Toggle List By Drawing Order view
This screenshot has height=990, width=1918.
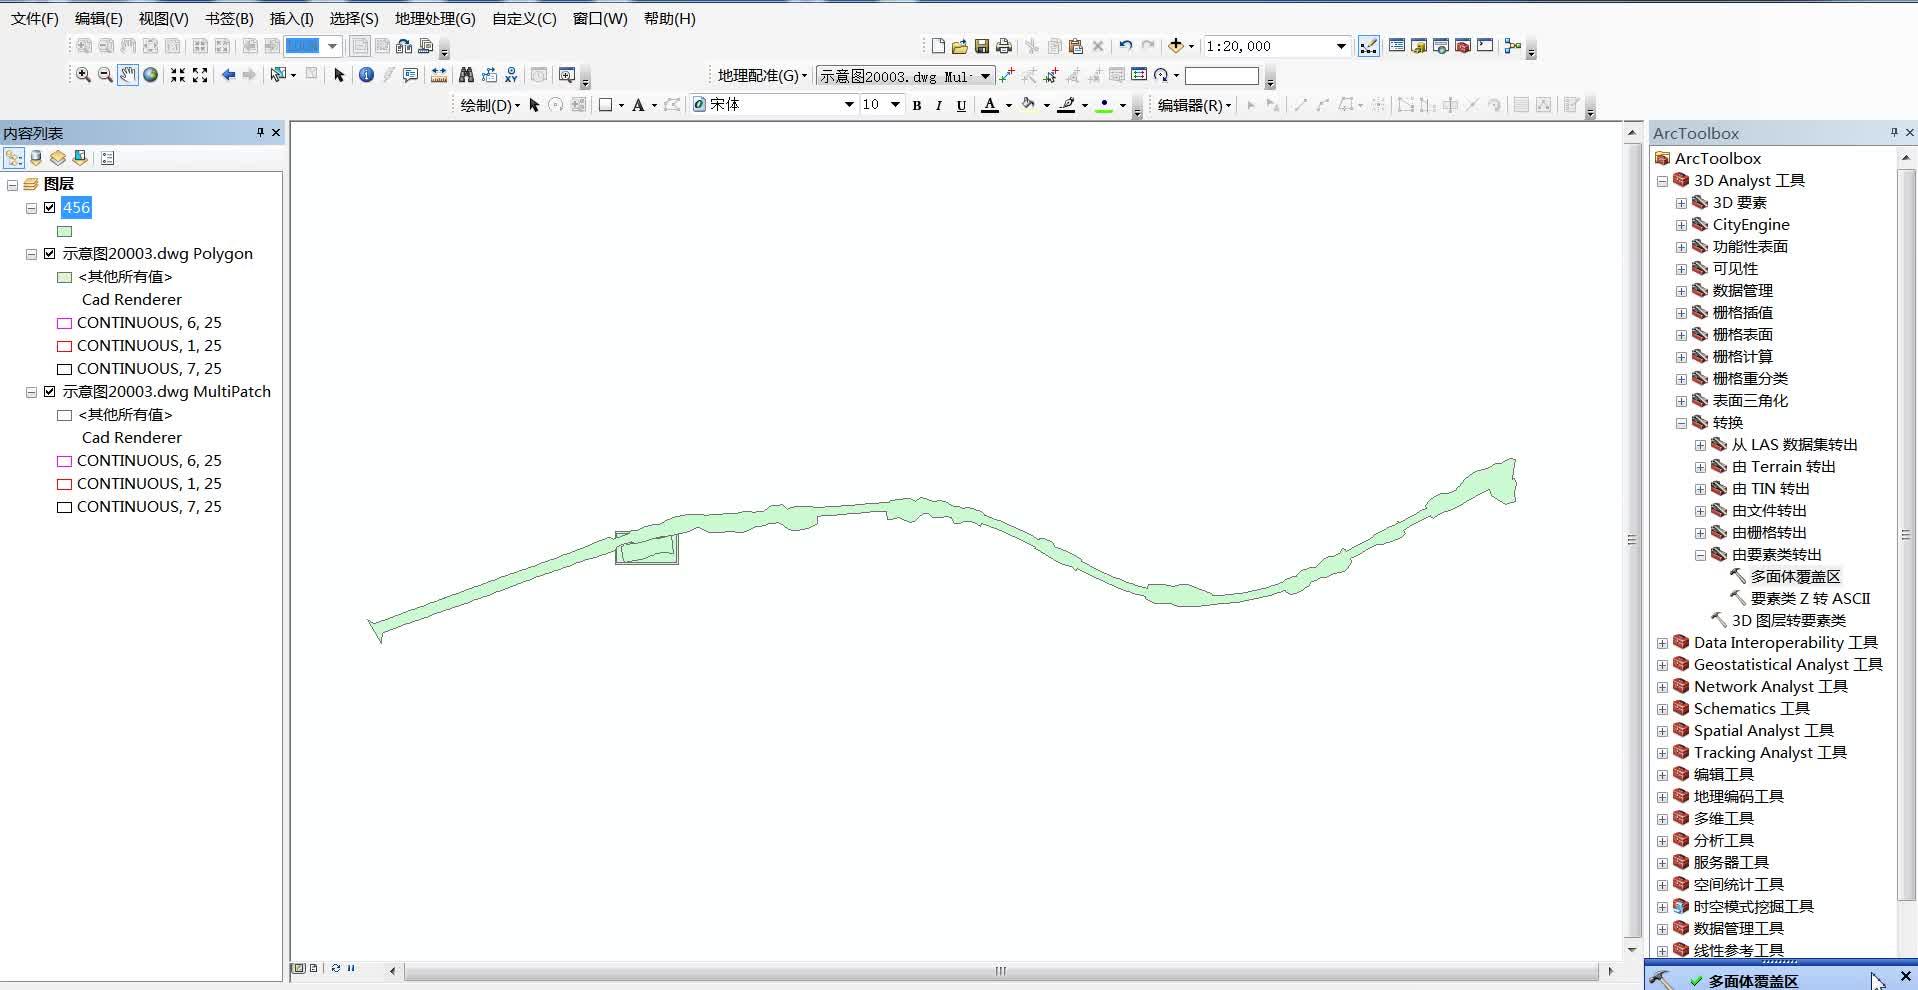(x=14, y=158)
